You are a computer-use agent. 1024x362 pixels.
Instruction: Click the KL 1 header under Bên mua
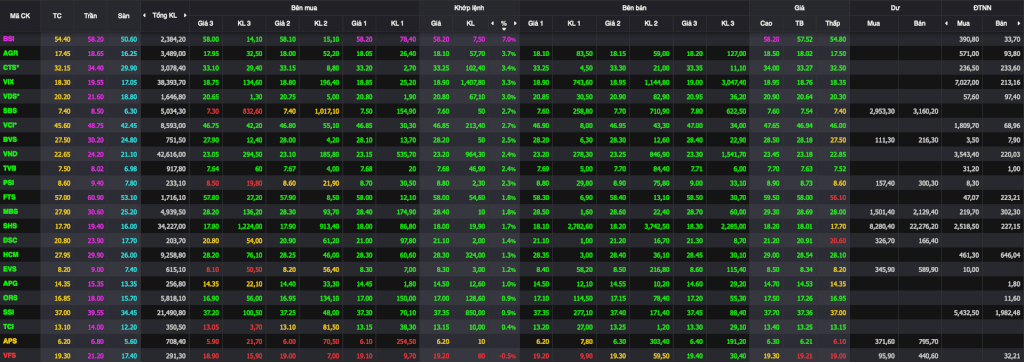coord(397,23)
